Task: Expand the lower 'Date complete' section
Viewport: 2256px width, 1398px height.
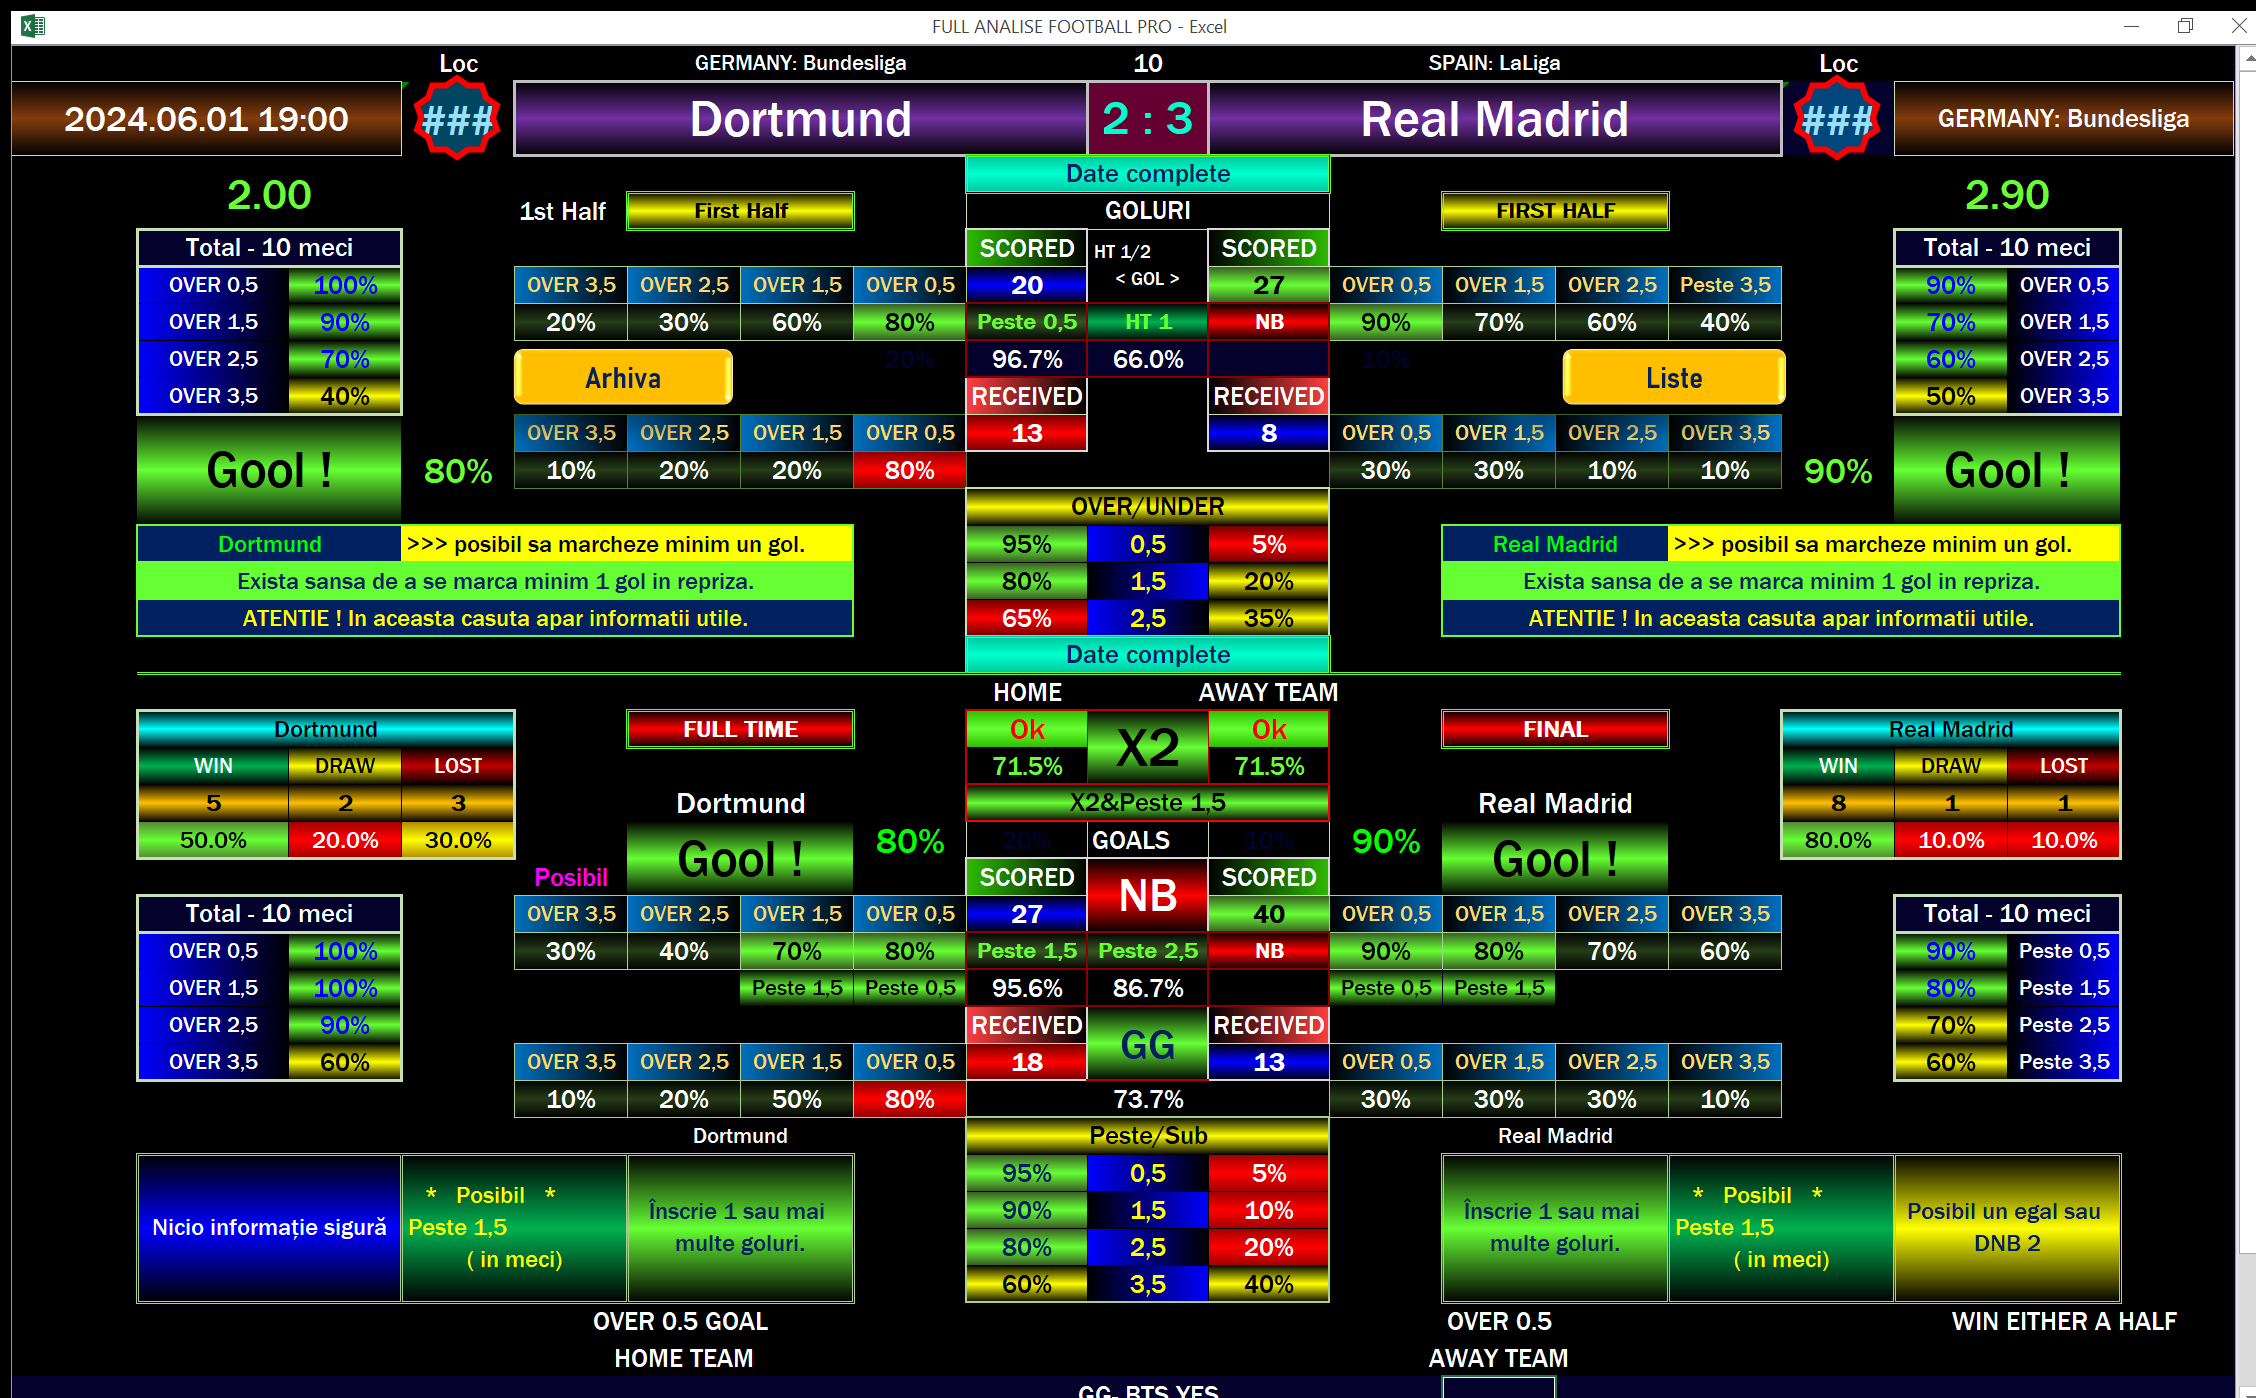Action: coord(1146,654)
